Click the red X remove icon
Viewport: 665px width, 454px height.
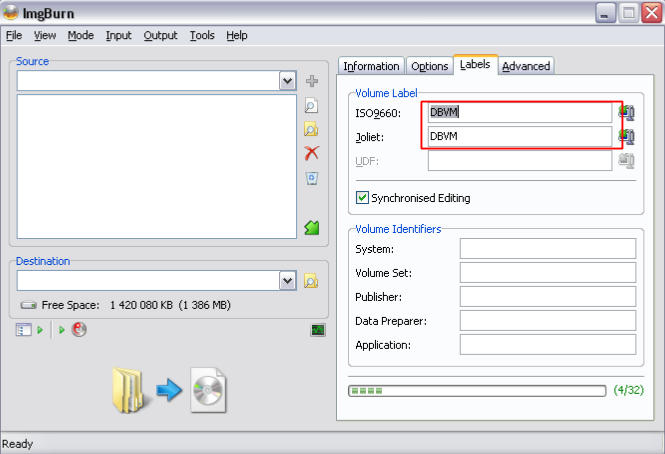[x=311, y=153]
